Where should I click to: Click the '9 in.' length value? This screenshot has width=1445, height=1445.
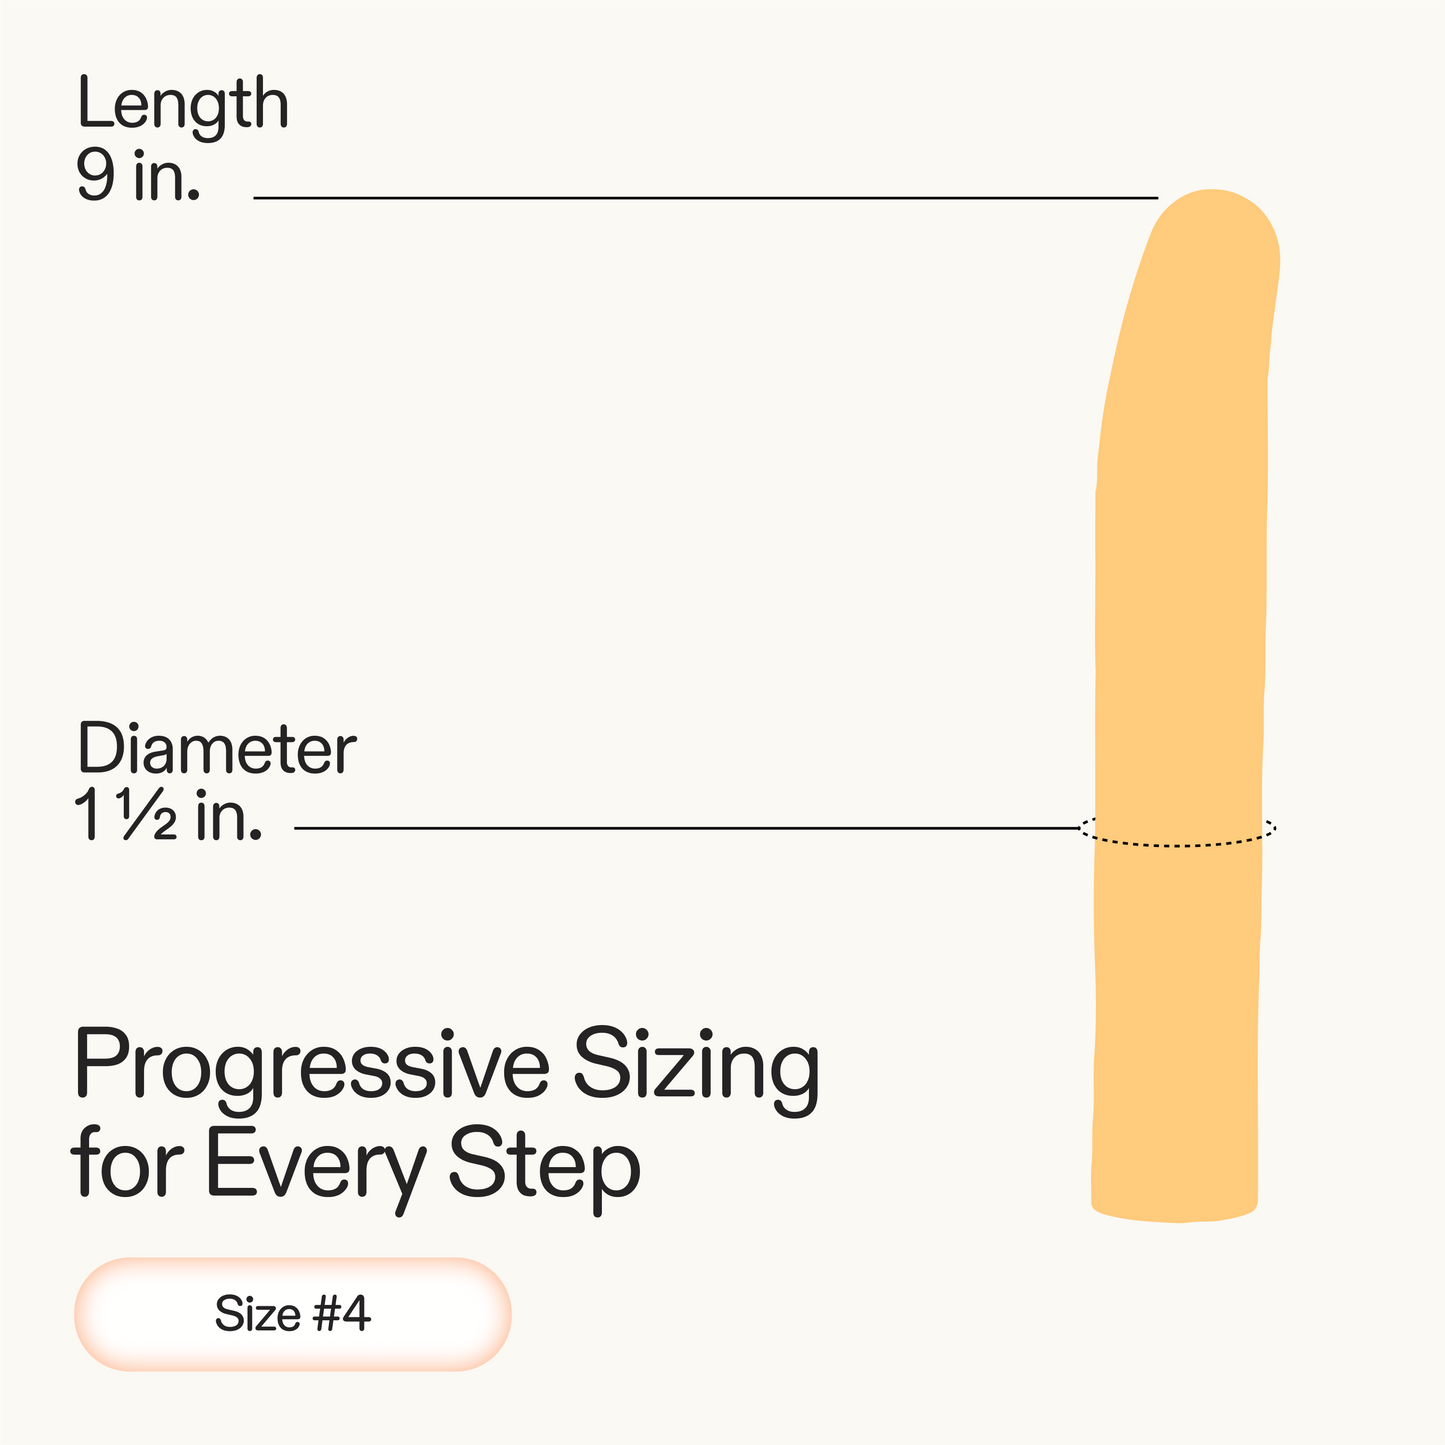[x=138, y=177]
